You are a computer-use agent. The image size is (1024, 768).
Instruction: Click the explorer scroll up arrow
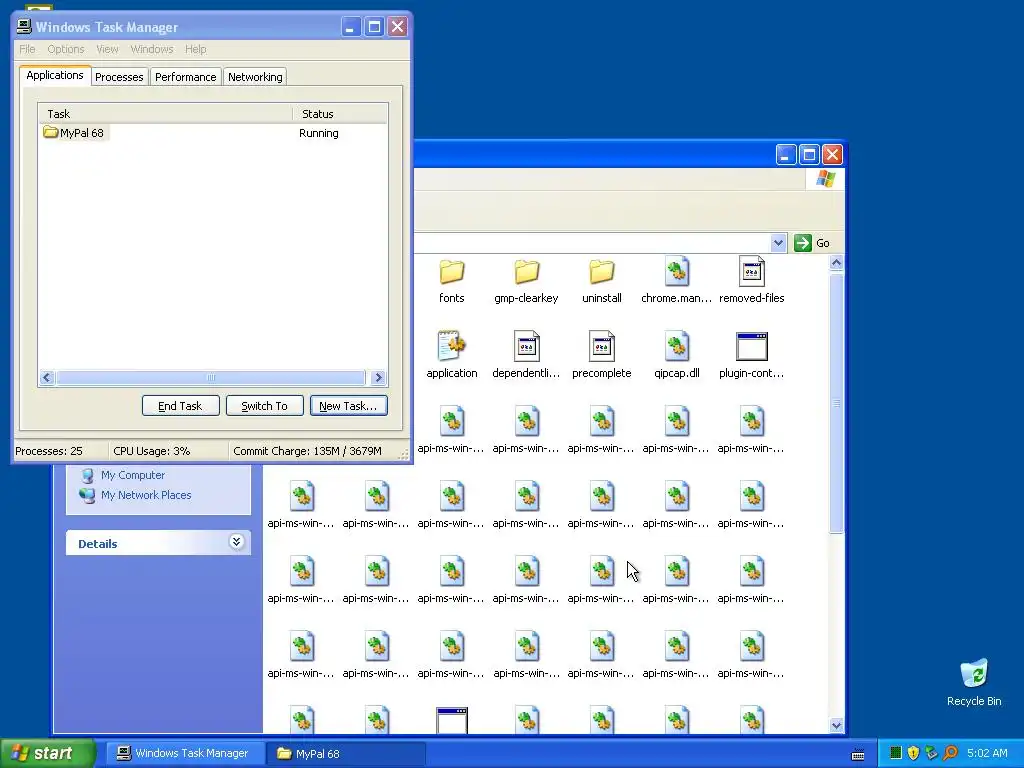click(837, 263)
